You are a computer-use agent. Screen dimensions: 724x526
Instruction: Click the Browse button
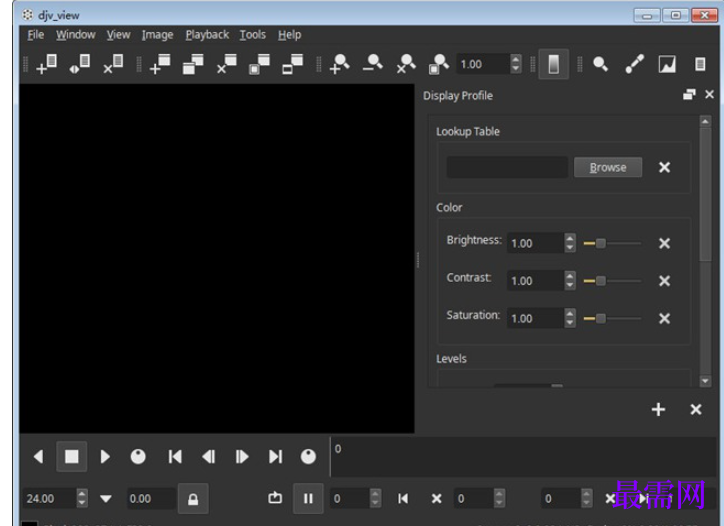[608, 167]
